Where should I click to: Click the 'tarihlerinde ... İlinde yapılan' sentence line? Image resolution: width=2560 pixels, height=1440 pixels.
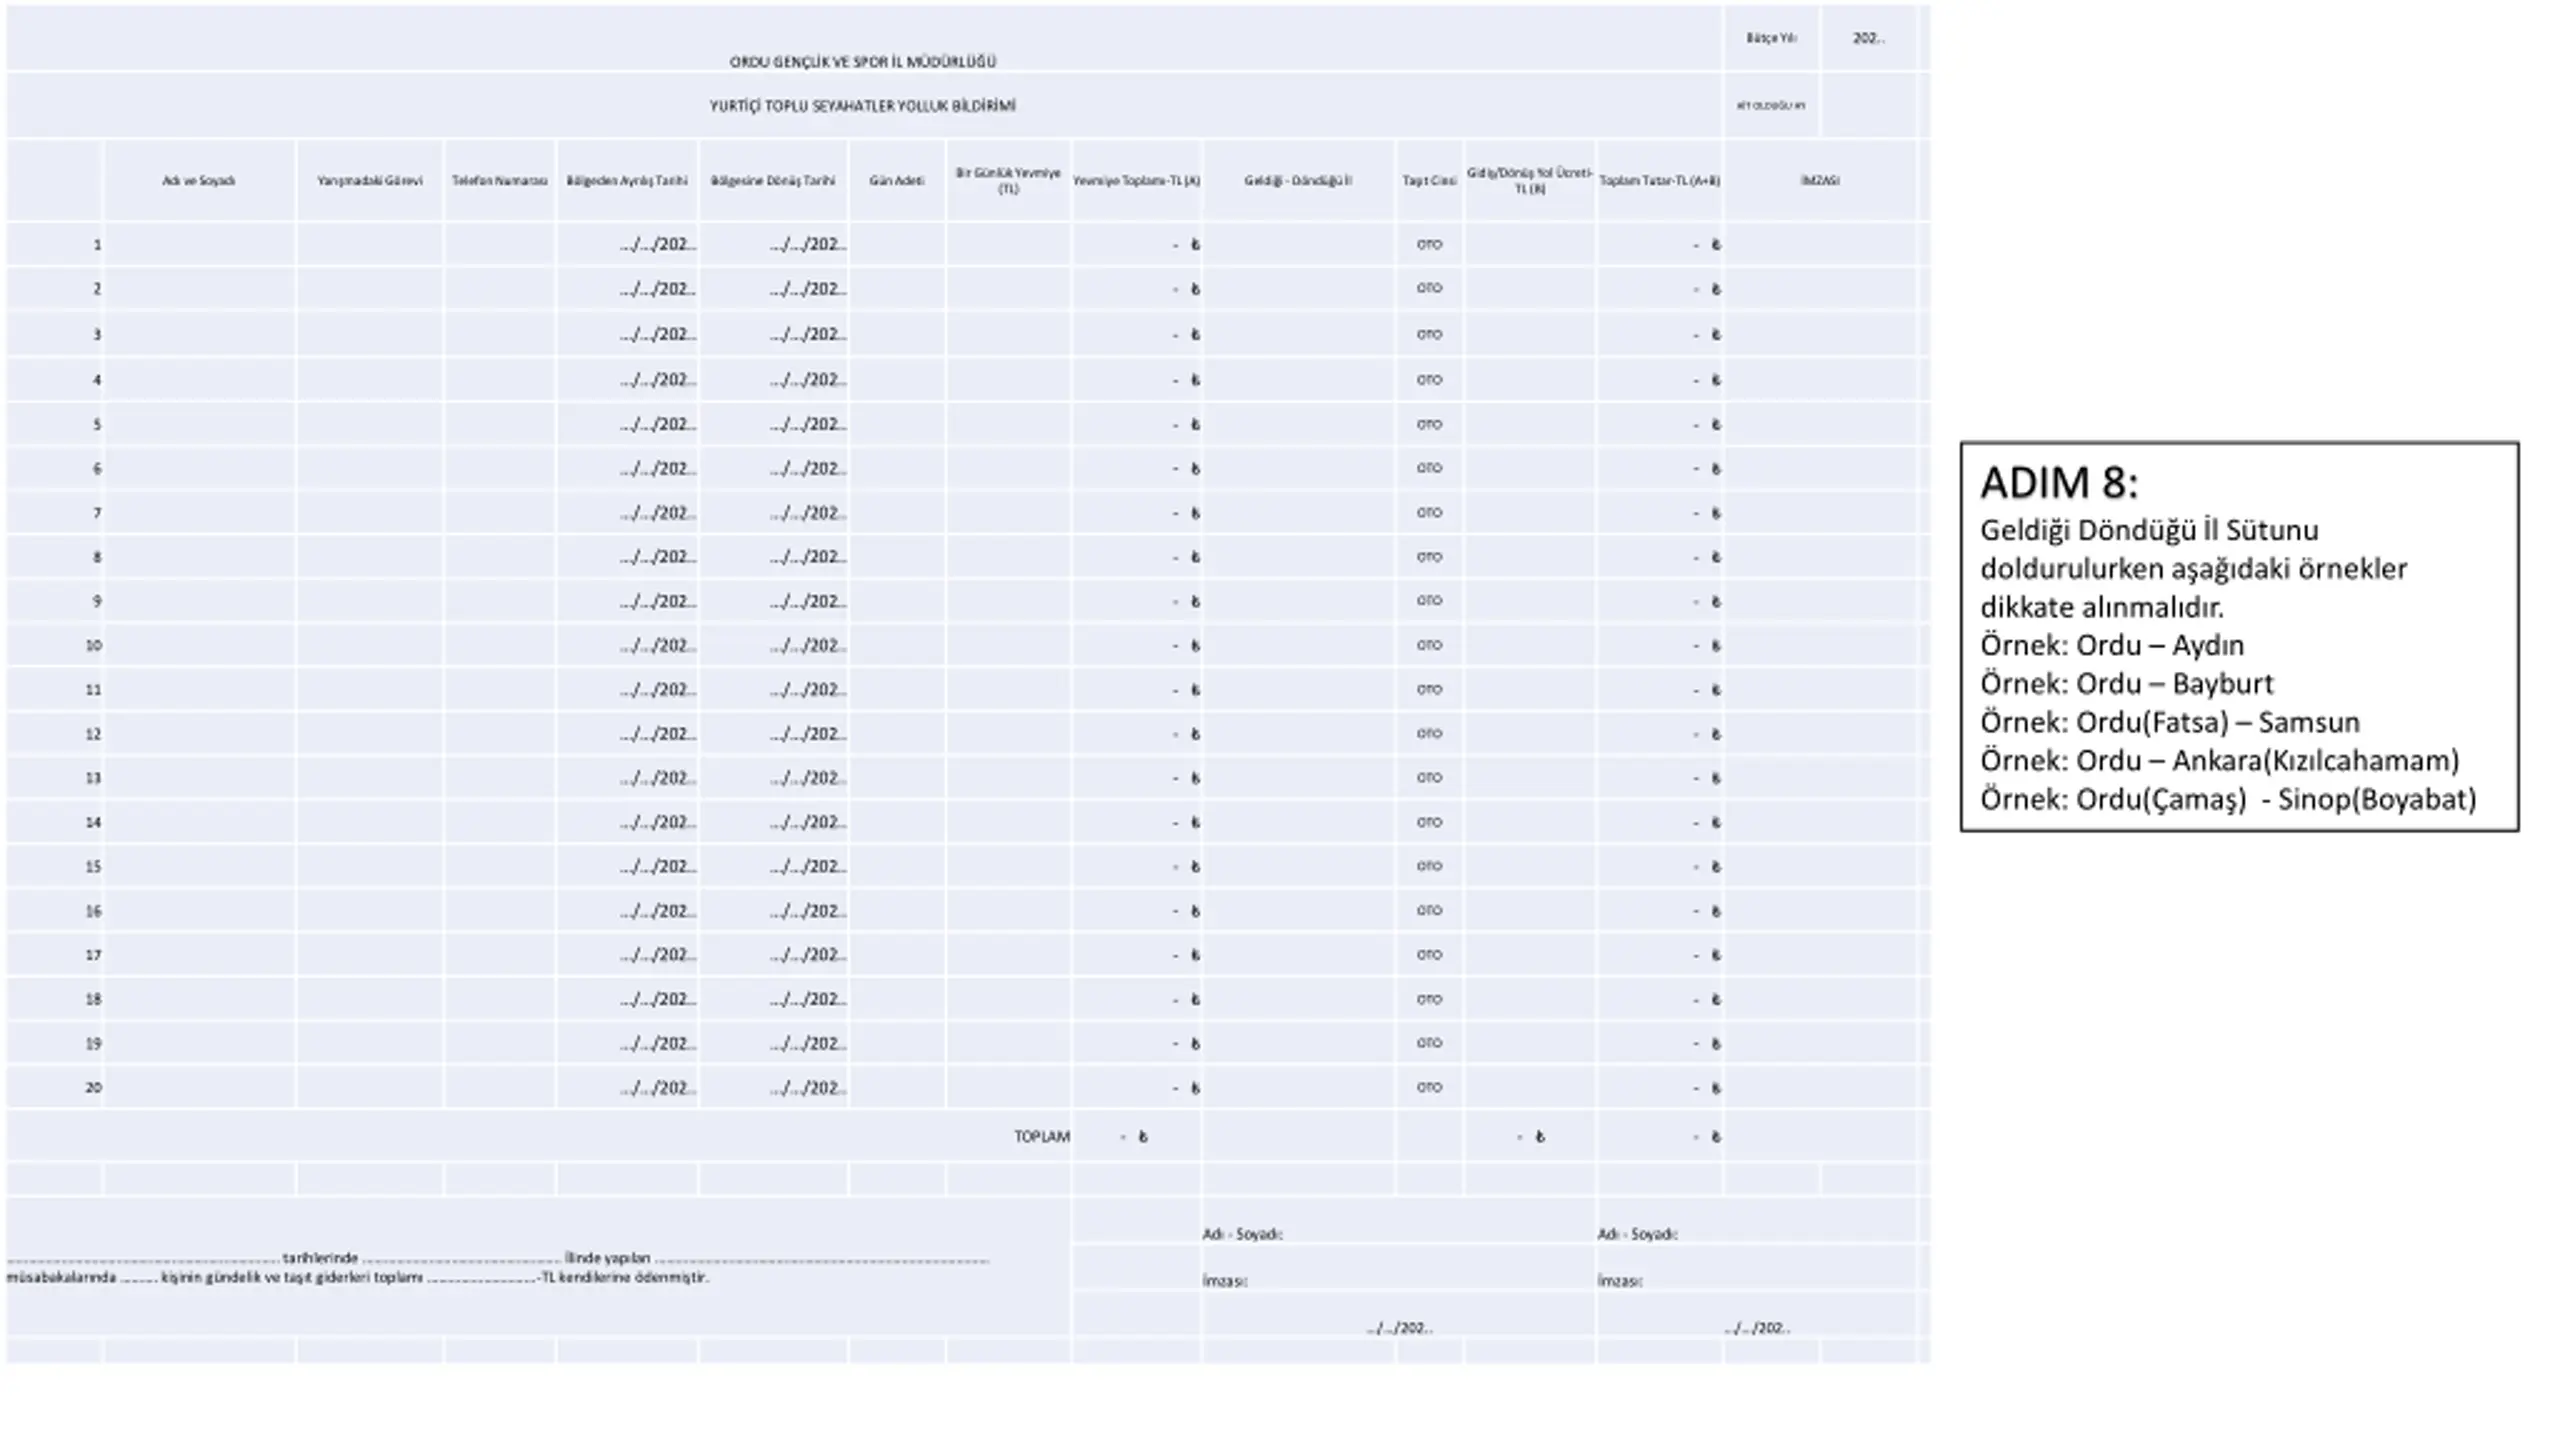click(498, 1258)
